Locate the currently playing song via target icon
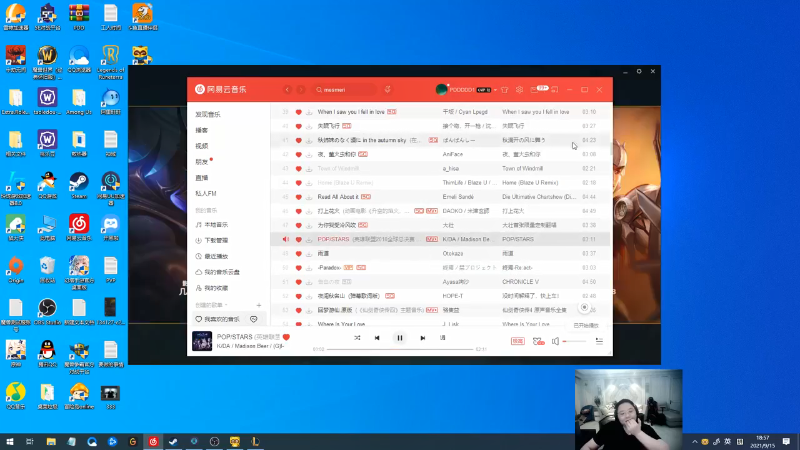The height and width of the screenshot is (450, 800). (x=585, y=307)
